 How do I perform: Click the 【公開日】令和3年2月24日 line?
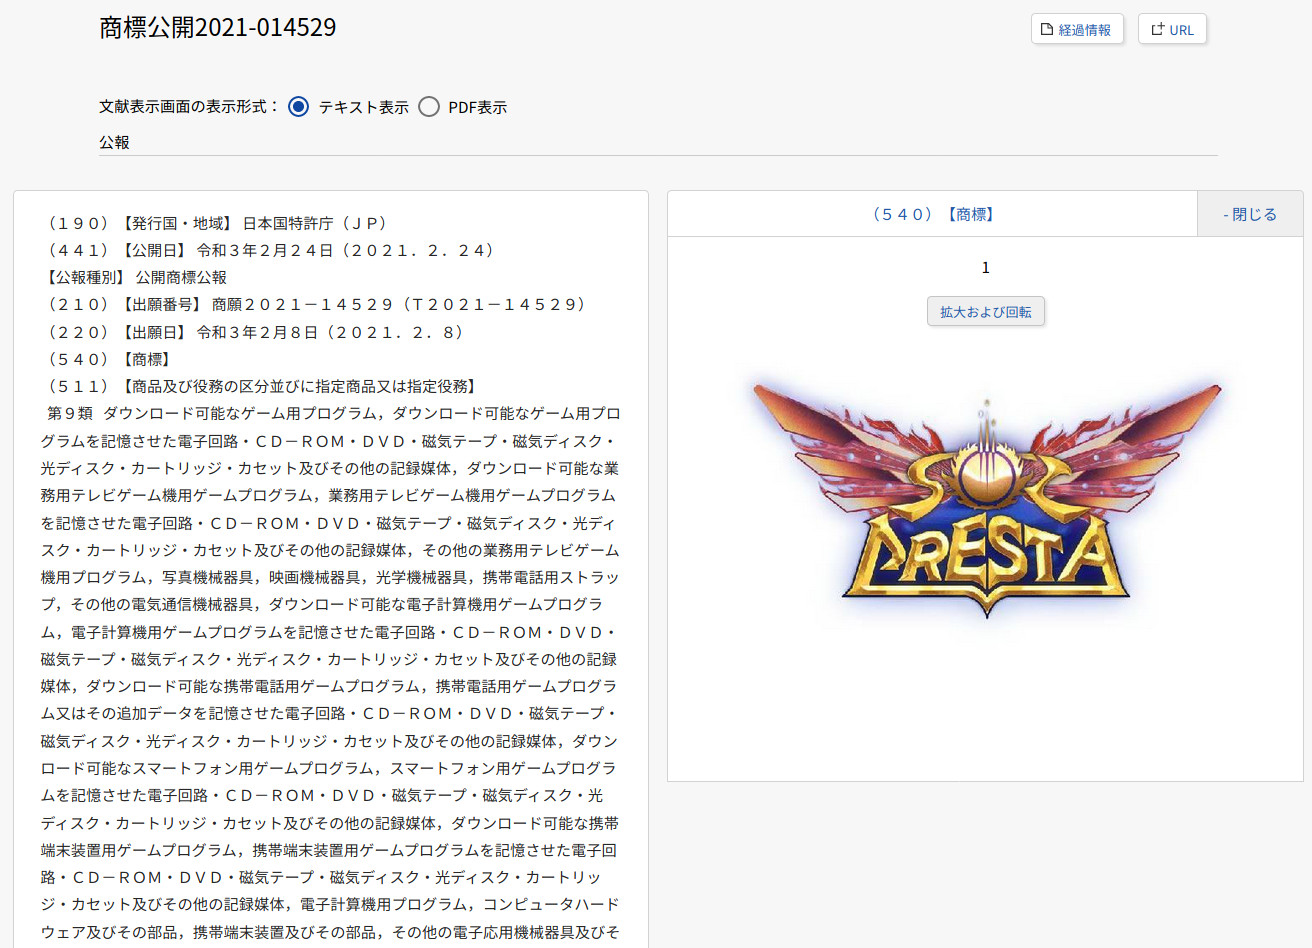tap(271, 250)
